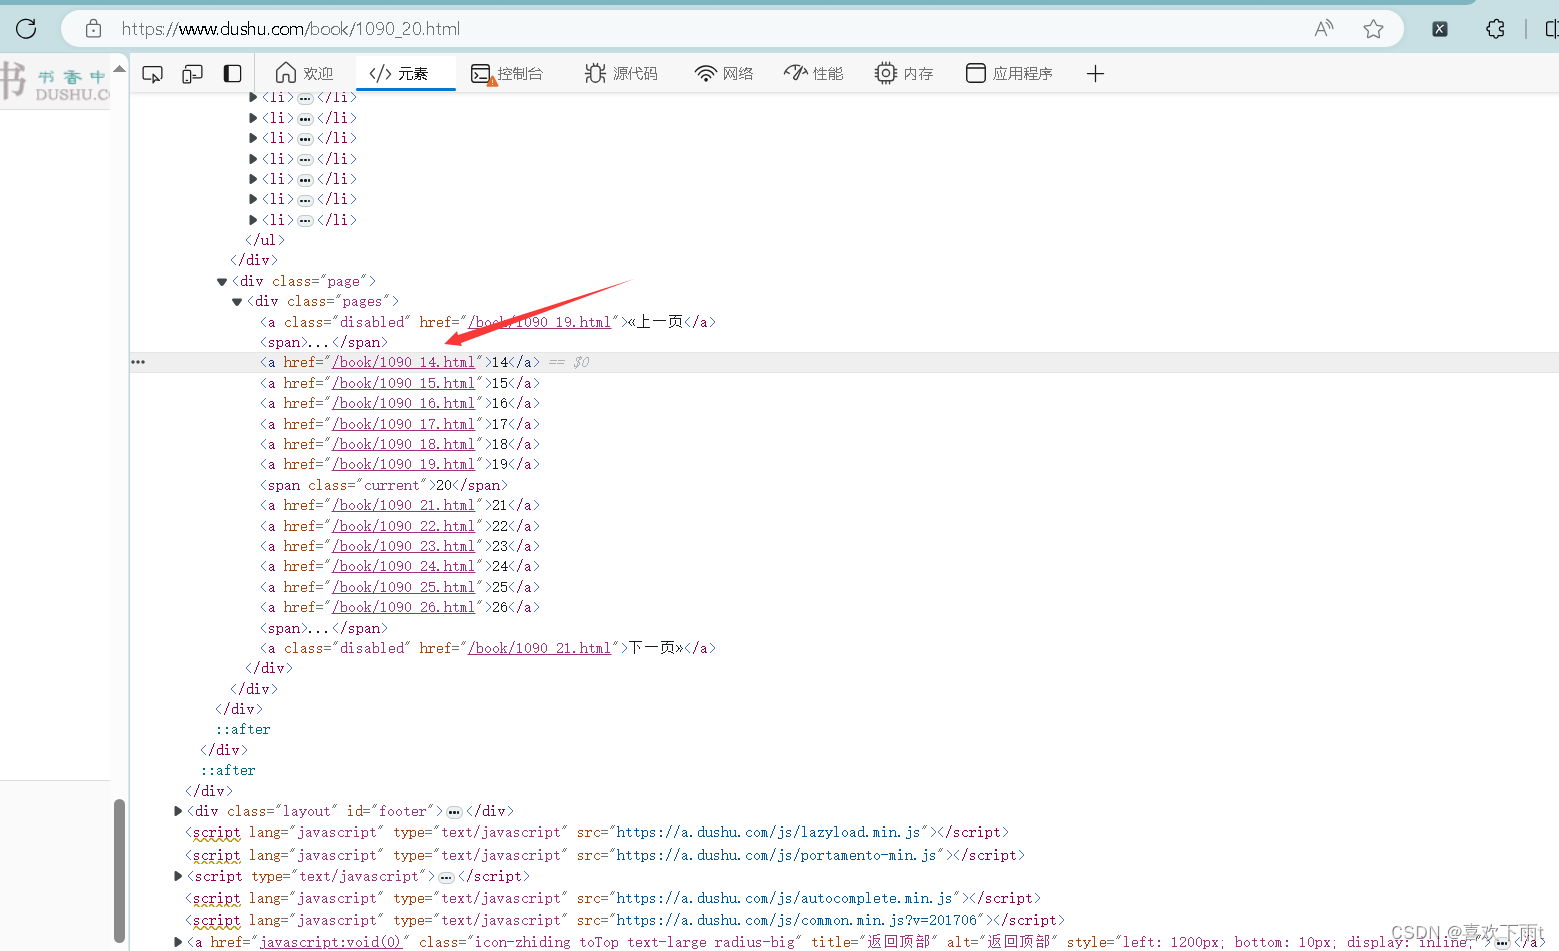Add a new DevTools tool with plus
This screenshot has width=1559, height=951.
1095,74
